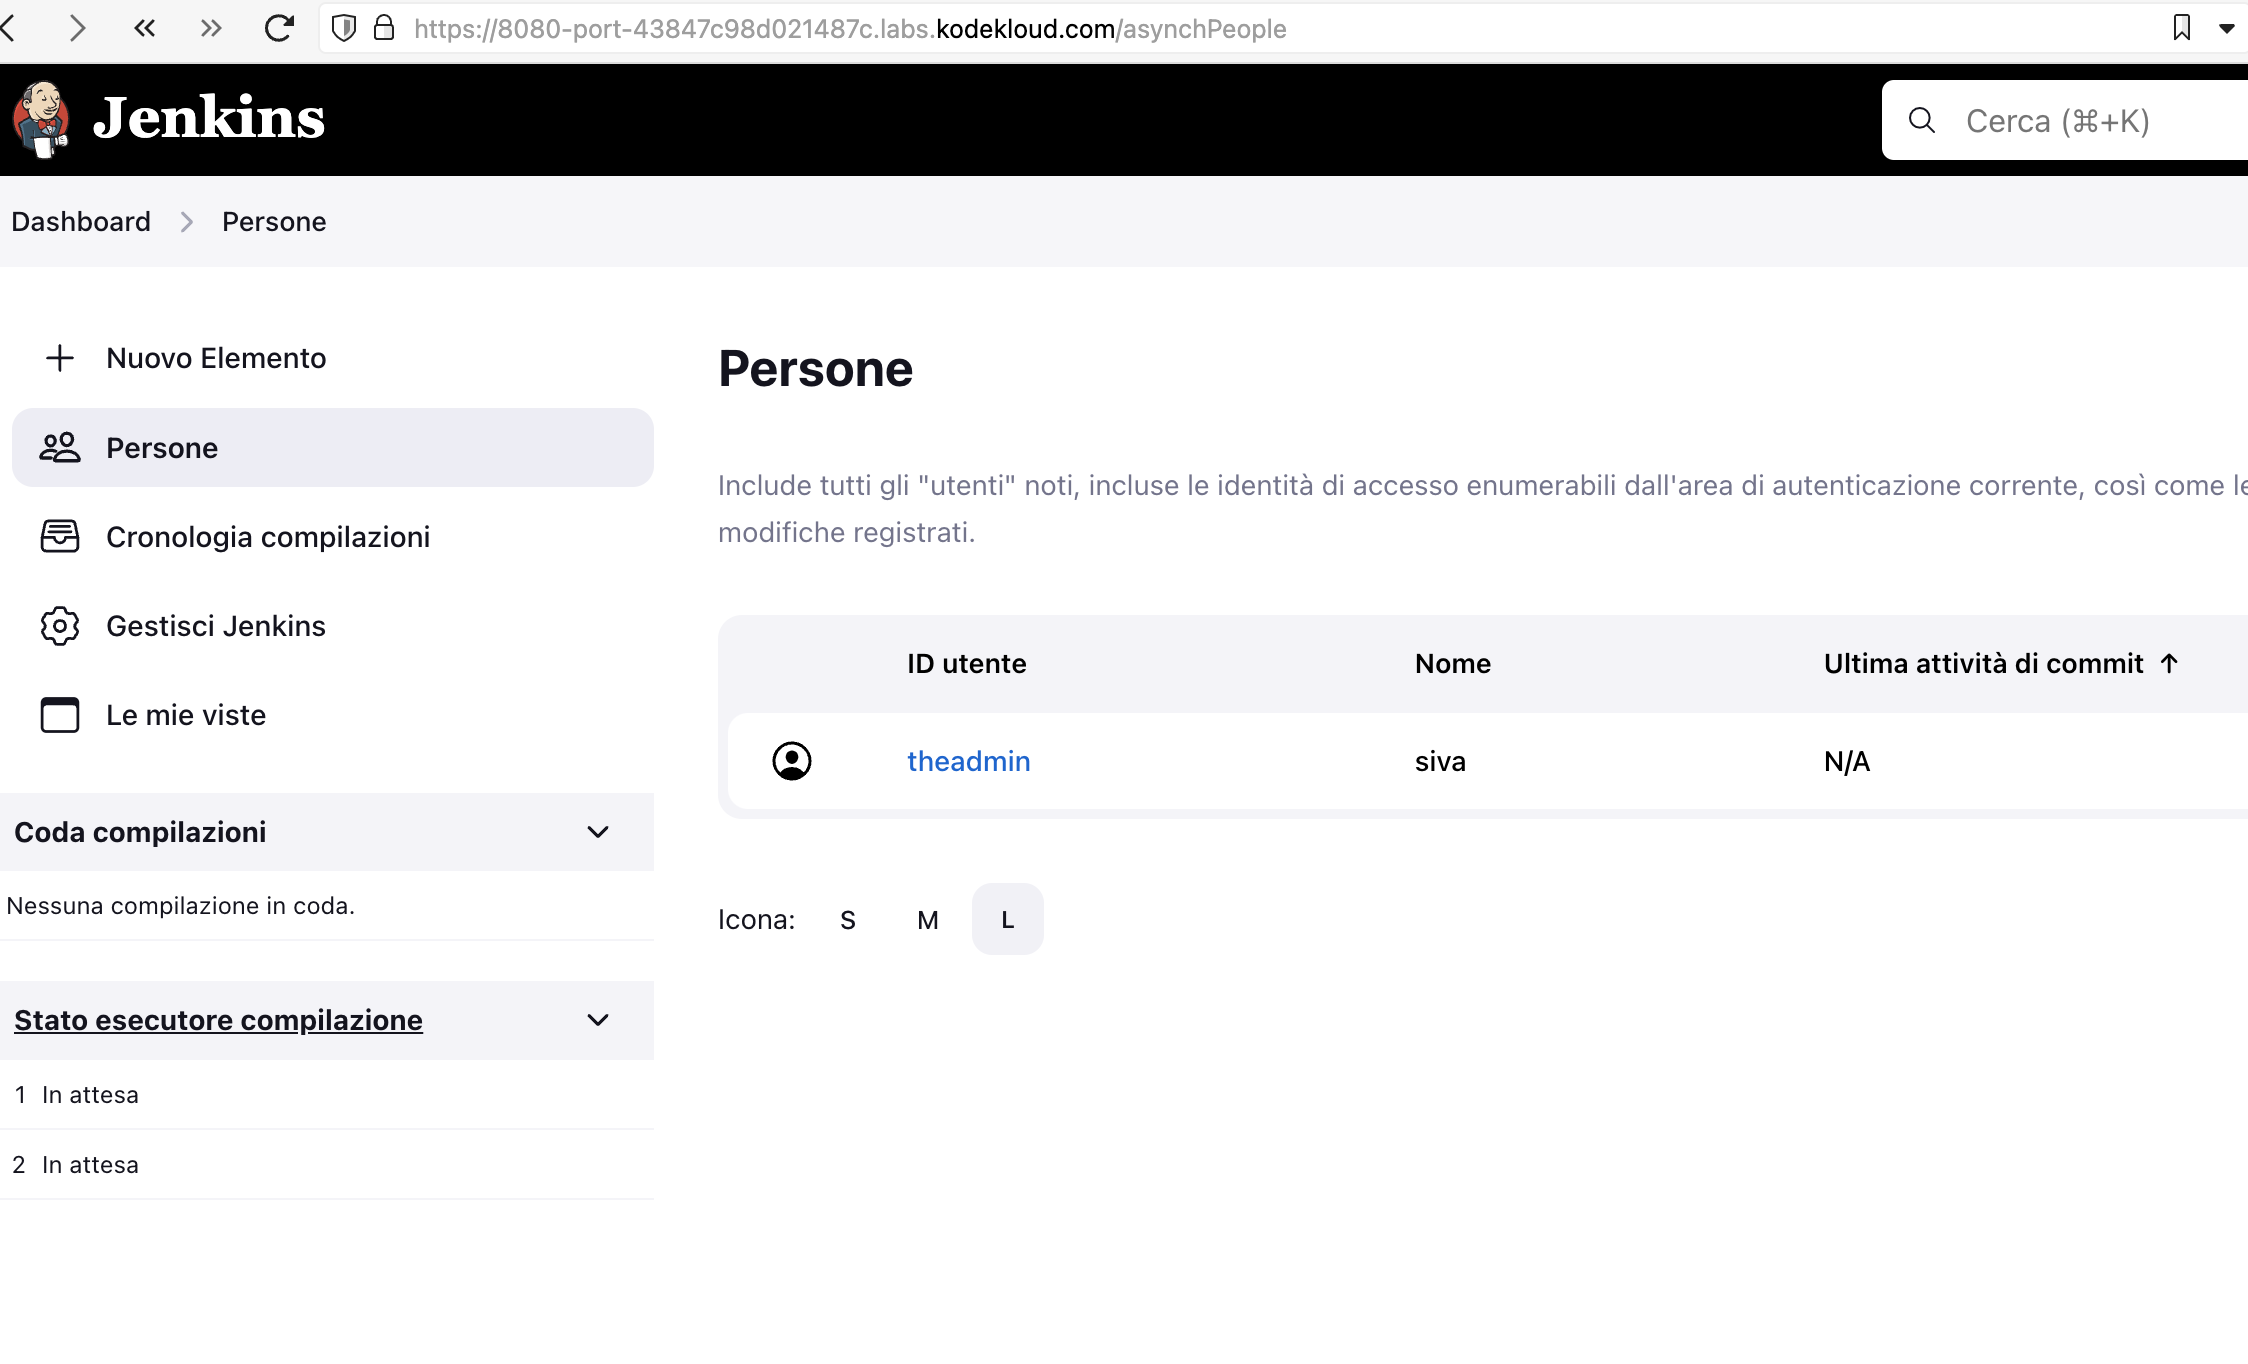This screenshot has height=1364, width=2248.
Task: Collapse the Coda compilazioni panel chevron
Action: coord(598,832)
